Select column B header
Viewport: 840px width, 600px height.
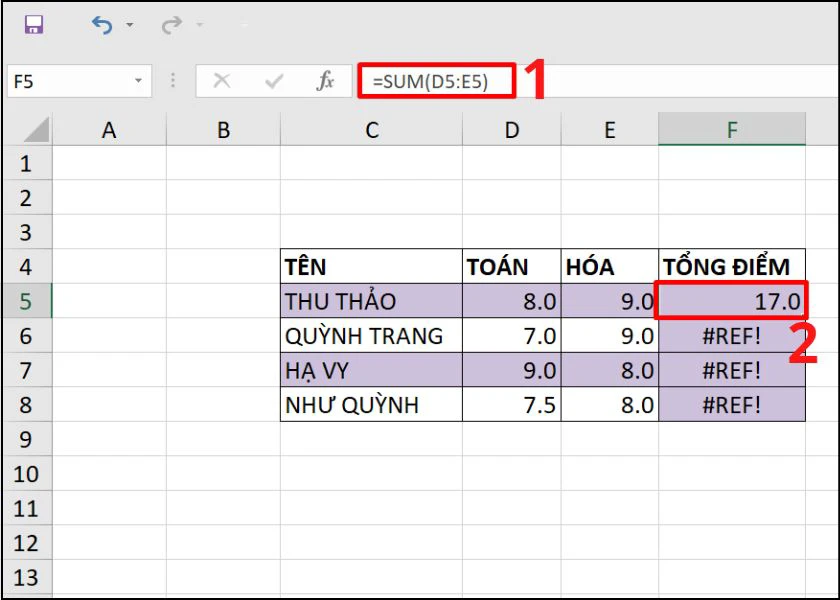click(x=223, y=130)
